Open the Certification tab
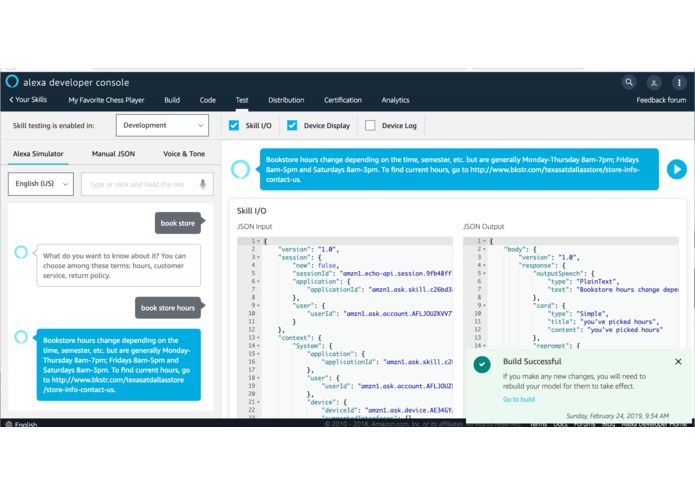This screenshot has width=695, height=494. [x=343, y=100]
